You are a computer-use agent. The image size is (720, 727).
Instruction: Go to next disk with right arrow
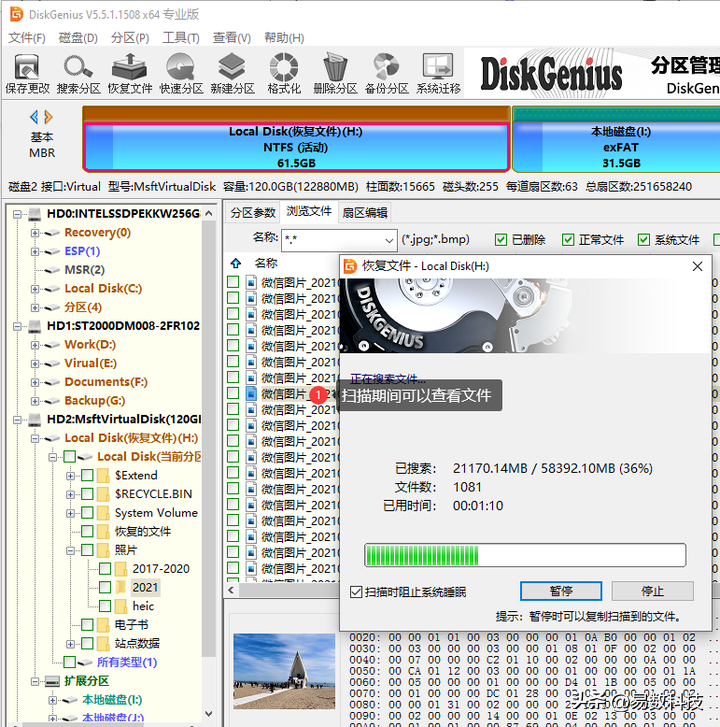[48, 117]
